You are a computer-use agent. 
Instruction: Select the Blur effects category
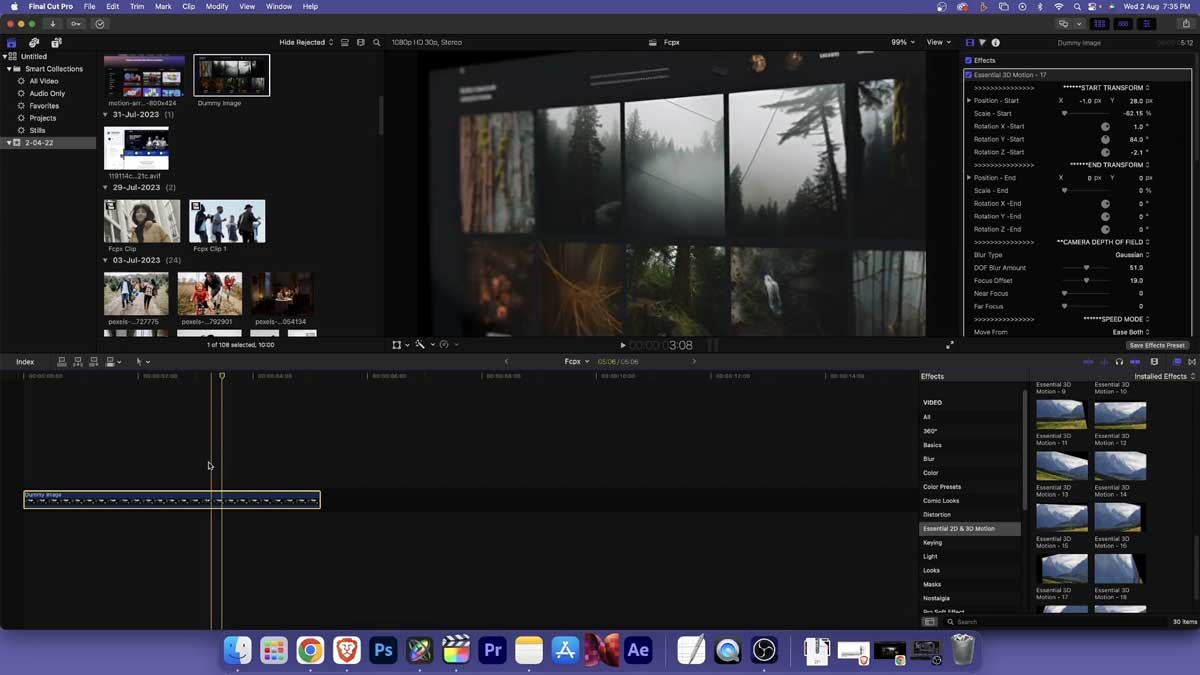click(x=929, y=459)
